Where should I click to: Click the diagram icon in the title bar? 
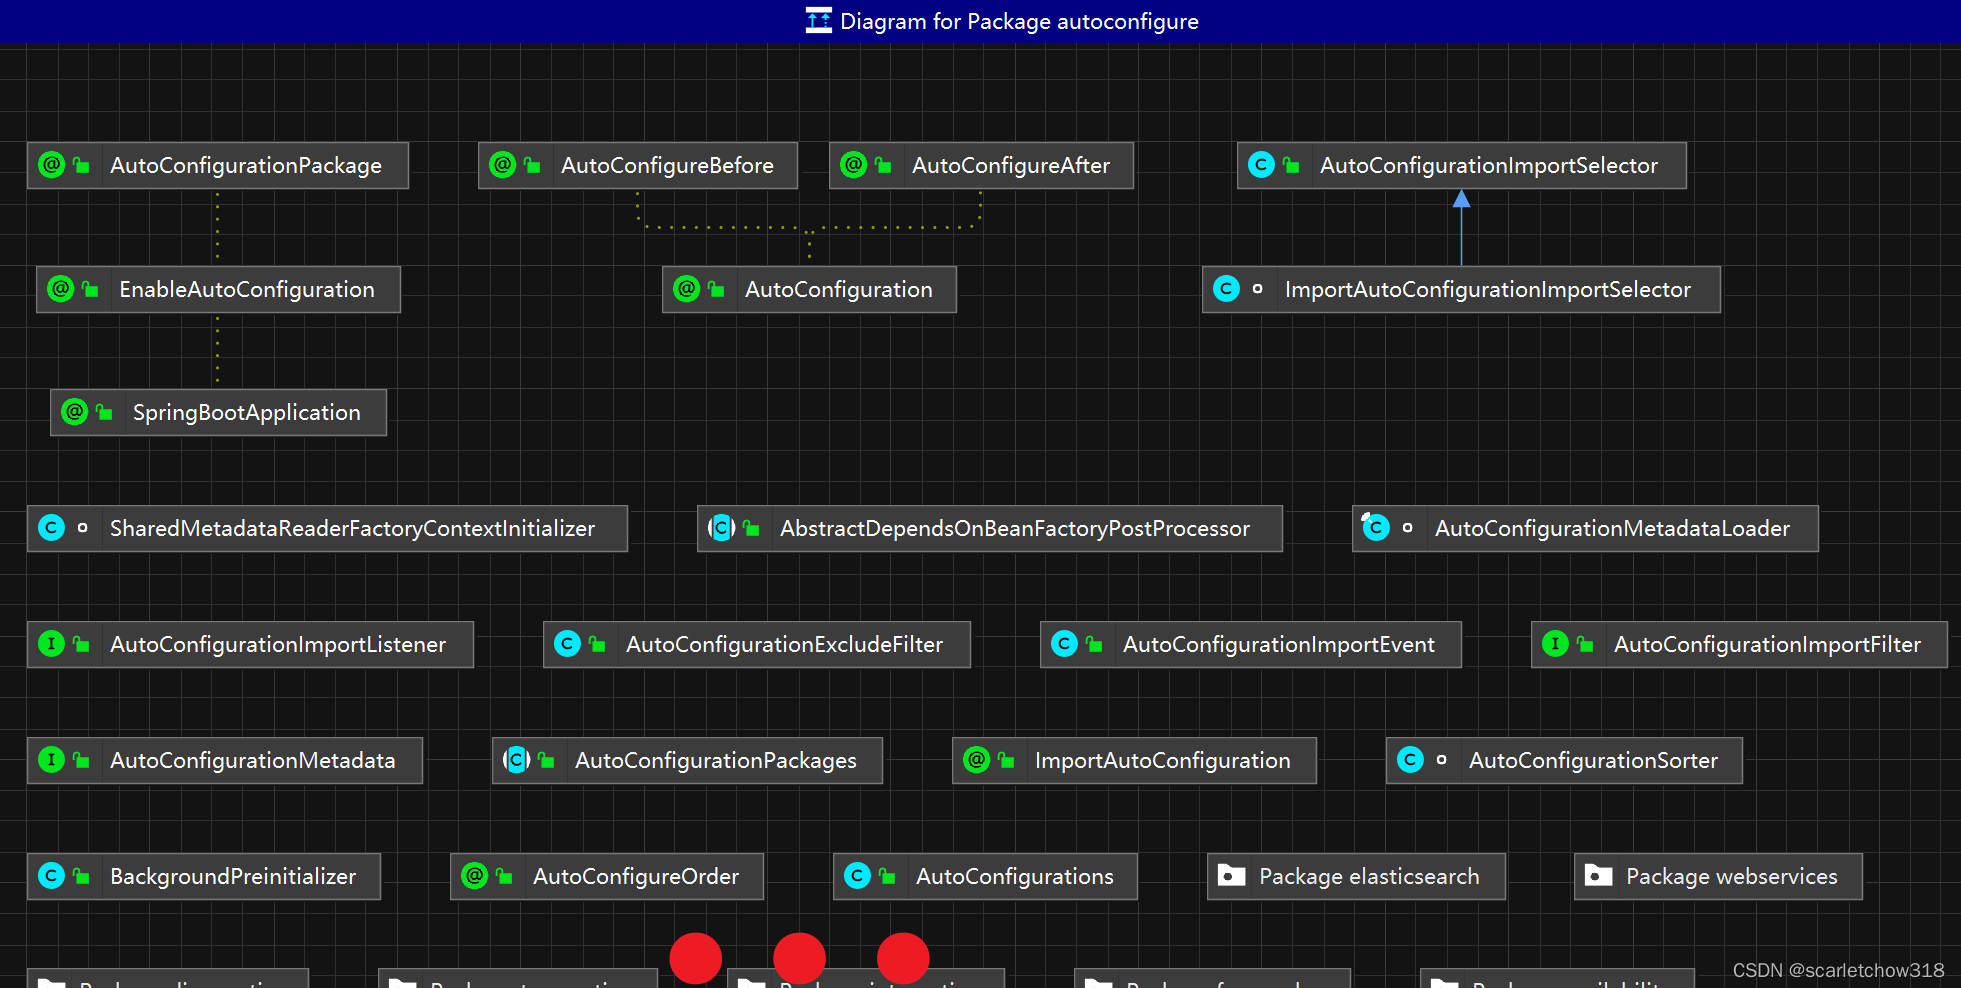pos(818,20)
